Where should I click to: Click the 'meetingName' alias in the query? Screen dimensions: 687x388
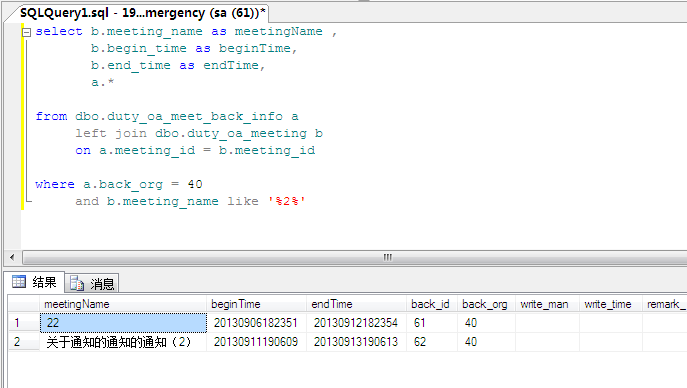point(279,32)
